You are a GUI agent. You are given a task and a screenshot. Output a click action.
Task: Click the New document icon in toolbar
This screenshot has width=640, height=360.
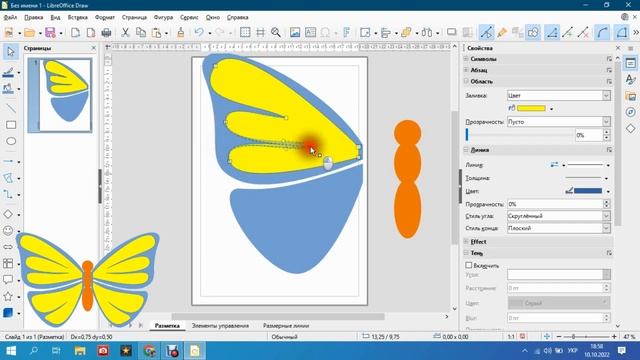(x=9, y=33)
